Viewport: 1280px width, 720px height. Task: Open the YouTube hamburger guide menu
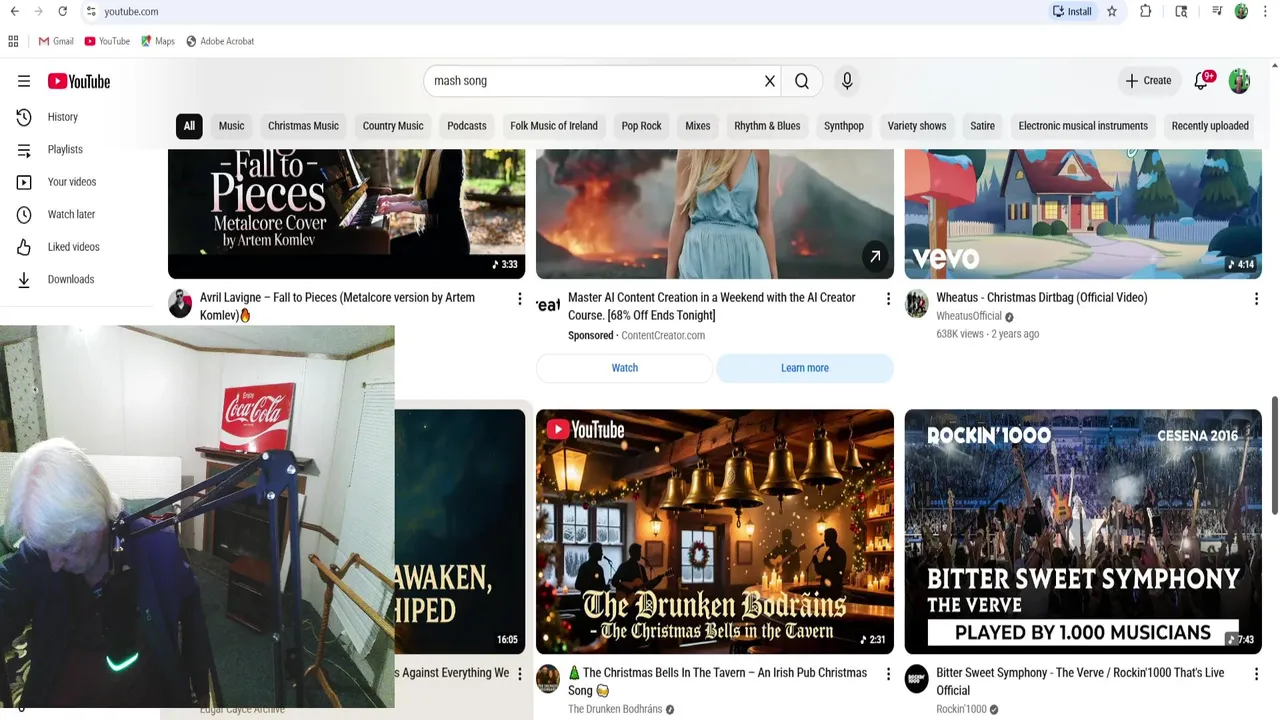point(24,81)
